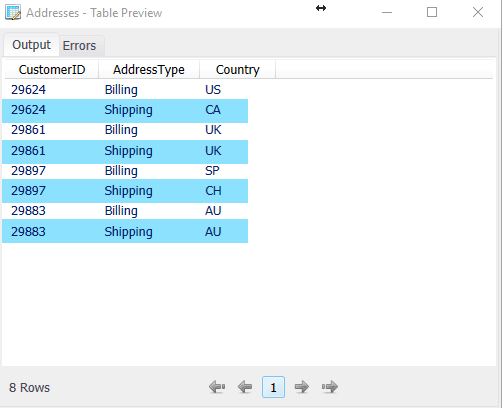Select 29883 in the Billing row
The height and width of the screenshot is (408, 502).
28,211
